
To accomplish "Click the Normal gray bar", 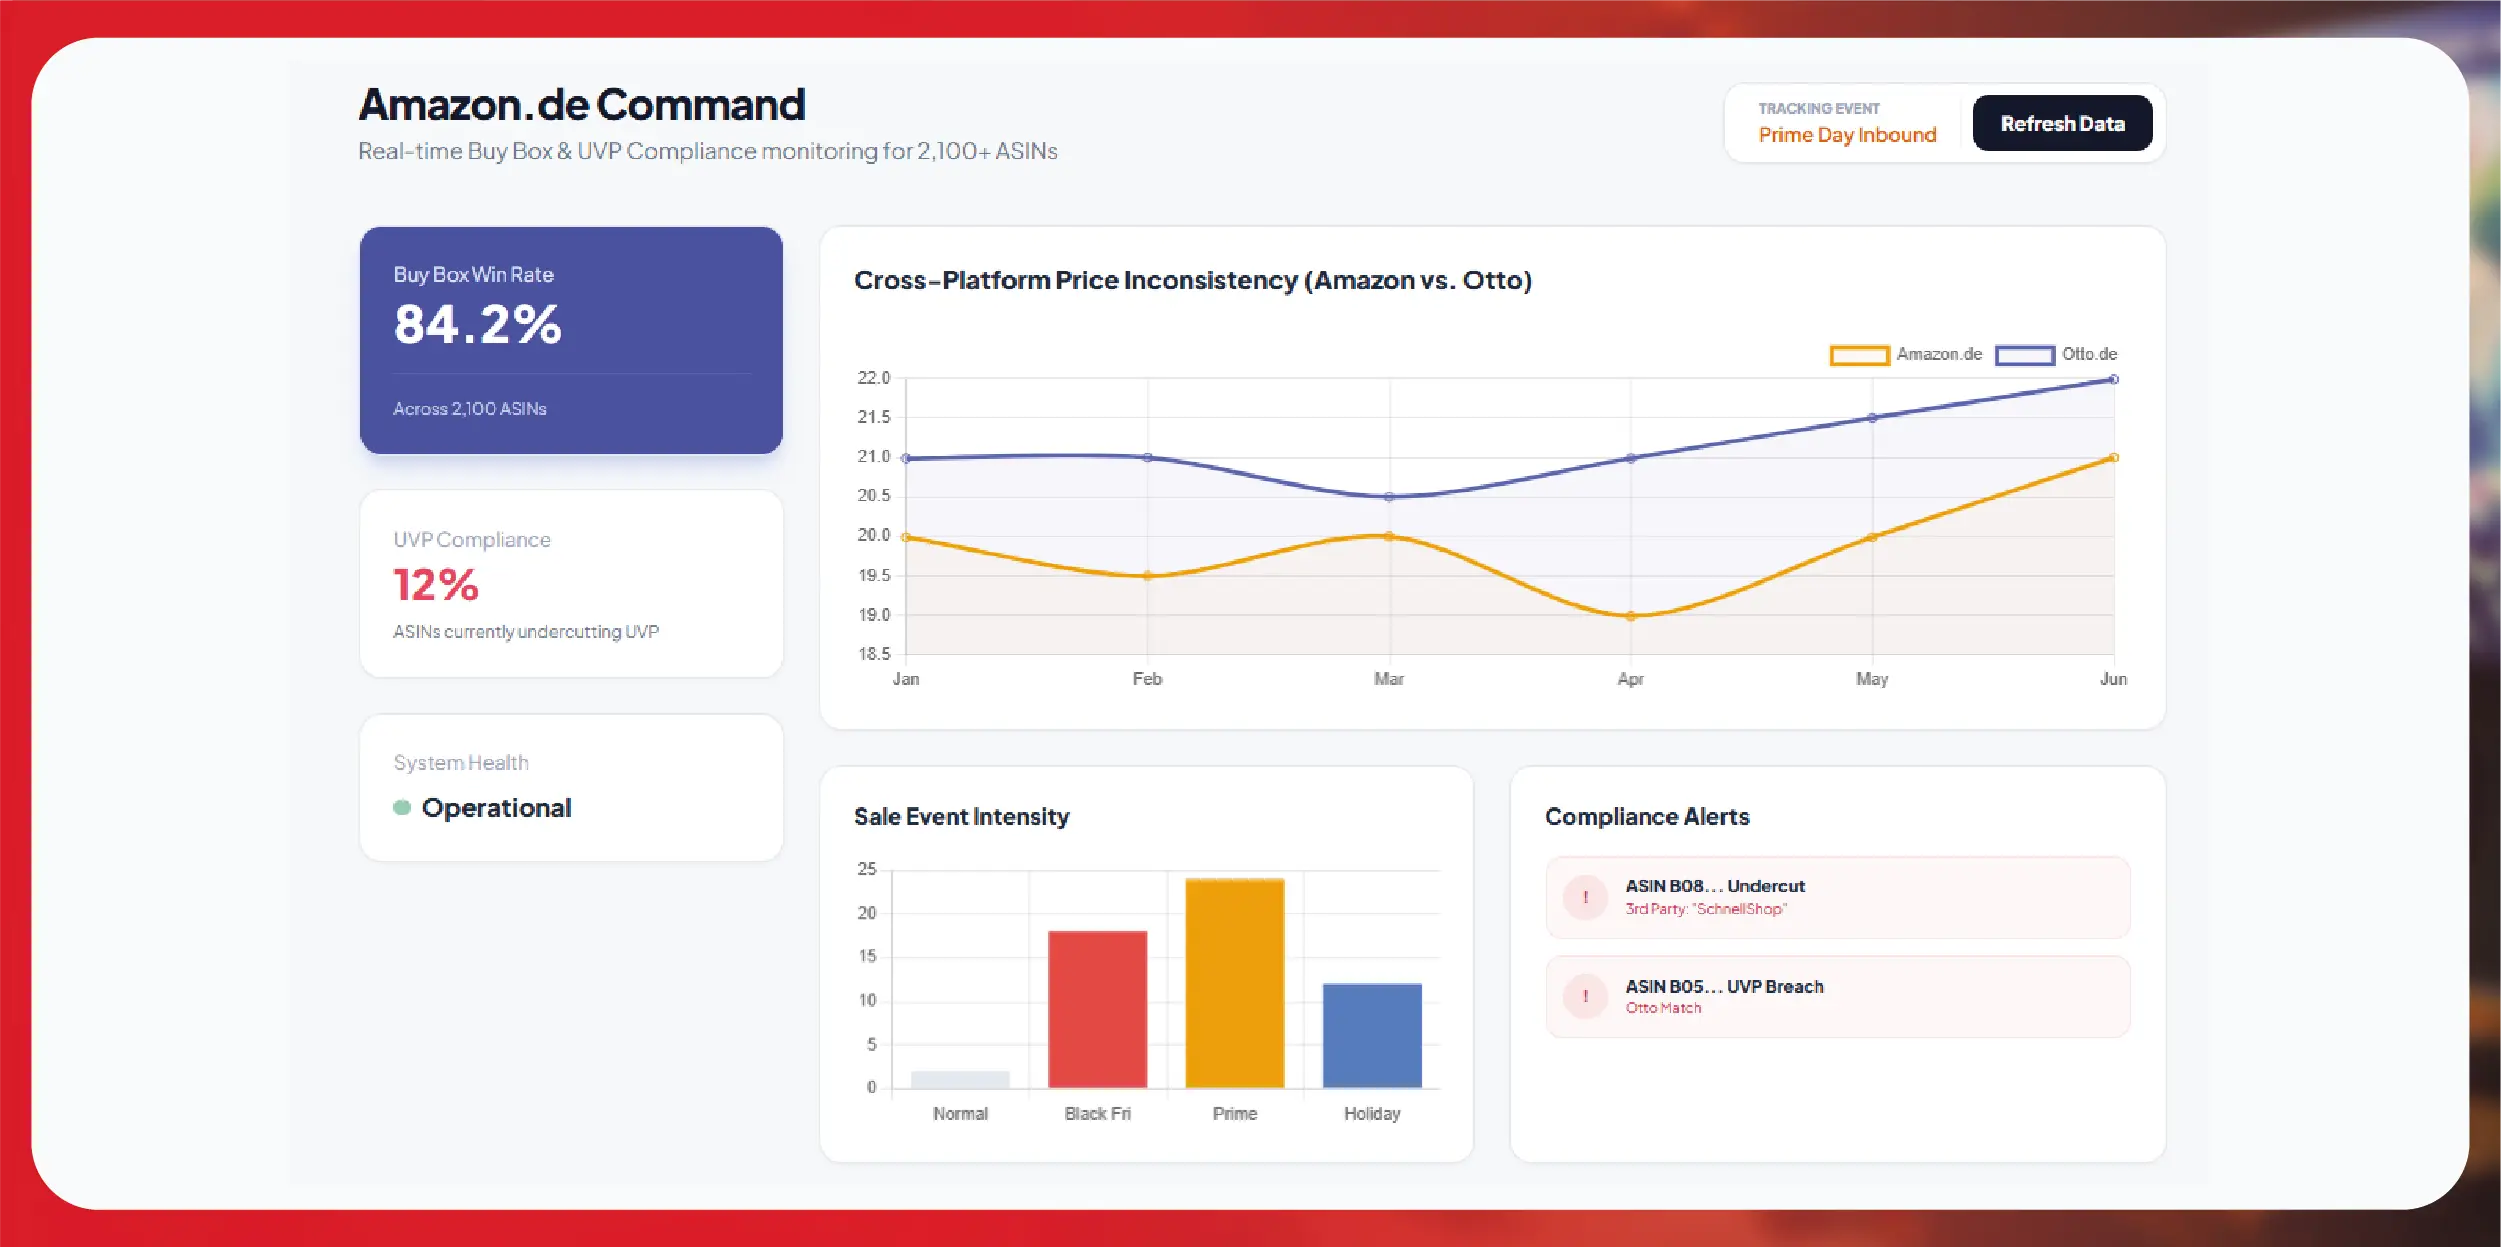I will pyautogui.click(x=960, y=1079).
